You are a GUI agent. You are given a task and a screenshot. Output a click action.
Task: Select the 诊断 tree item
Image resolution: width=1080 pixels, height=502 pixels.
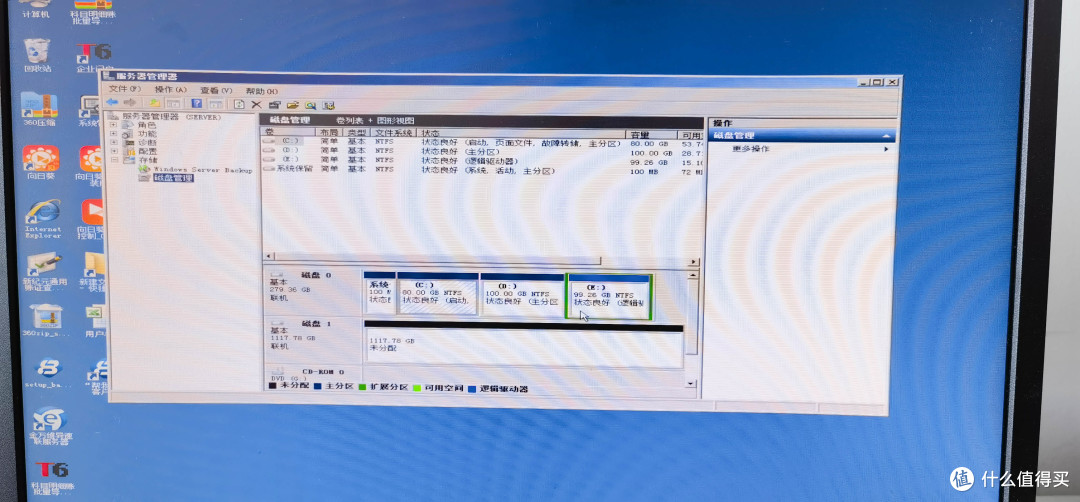pos(147,143)
